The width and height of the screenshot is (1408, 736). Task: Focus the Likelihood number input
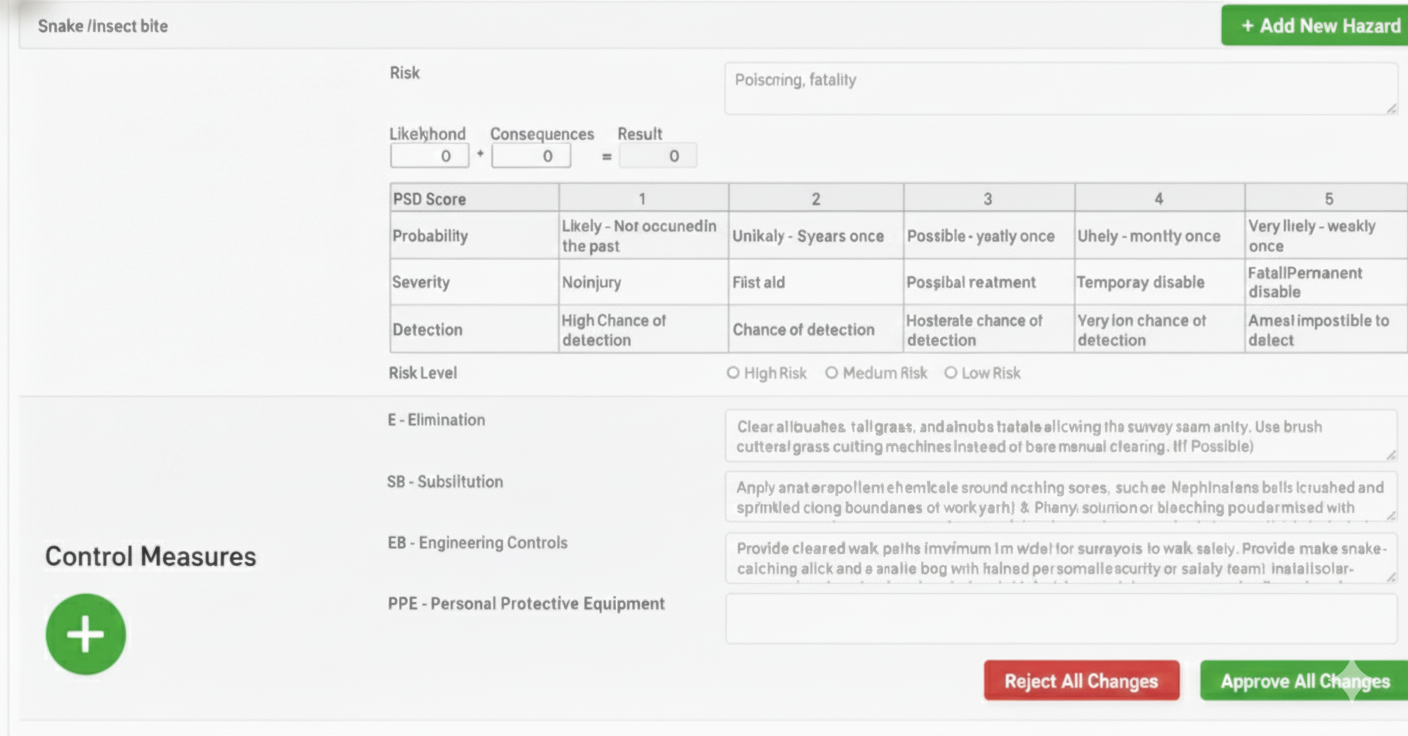(429, 156)
